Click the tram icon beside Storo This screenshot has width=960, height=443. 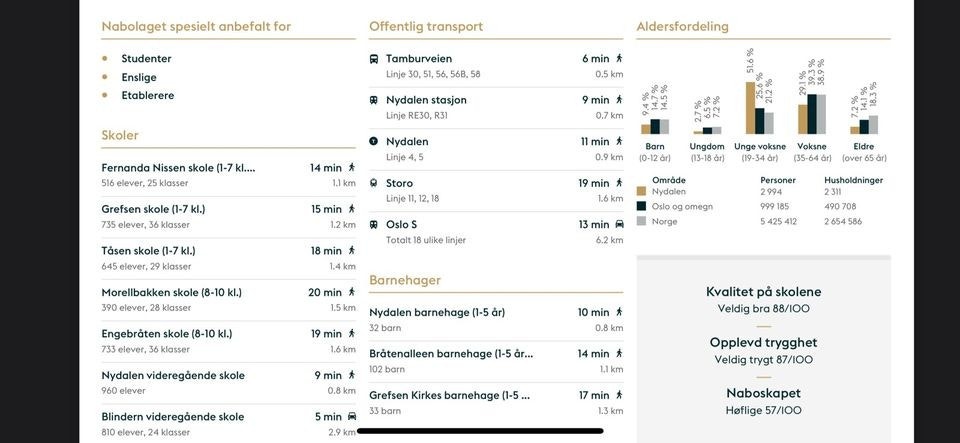pos(374,184)
